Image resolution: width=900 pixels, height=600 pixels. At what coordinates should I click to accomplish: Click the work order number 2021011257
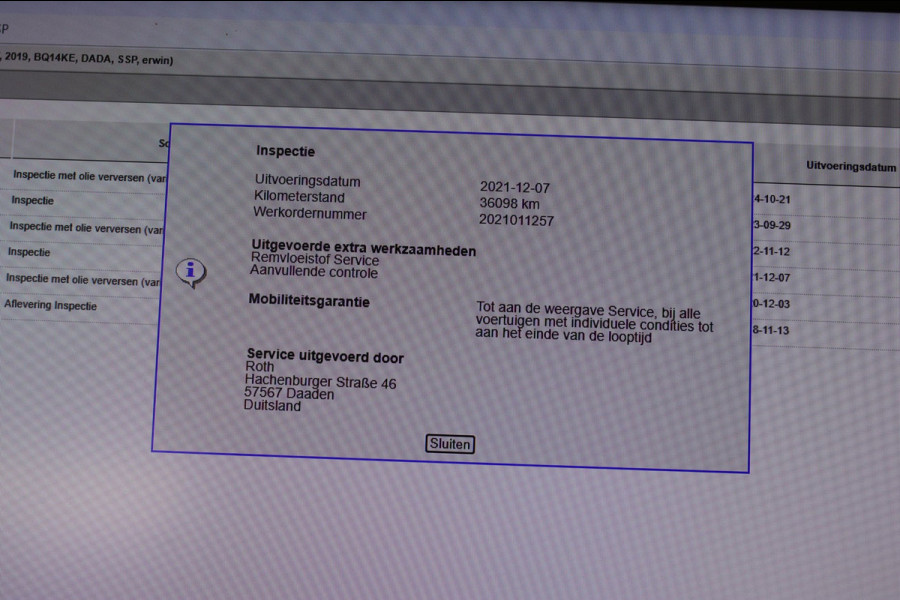coord(516,220)
